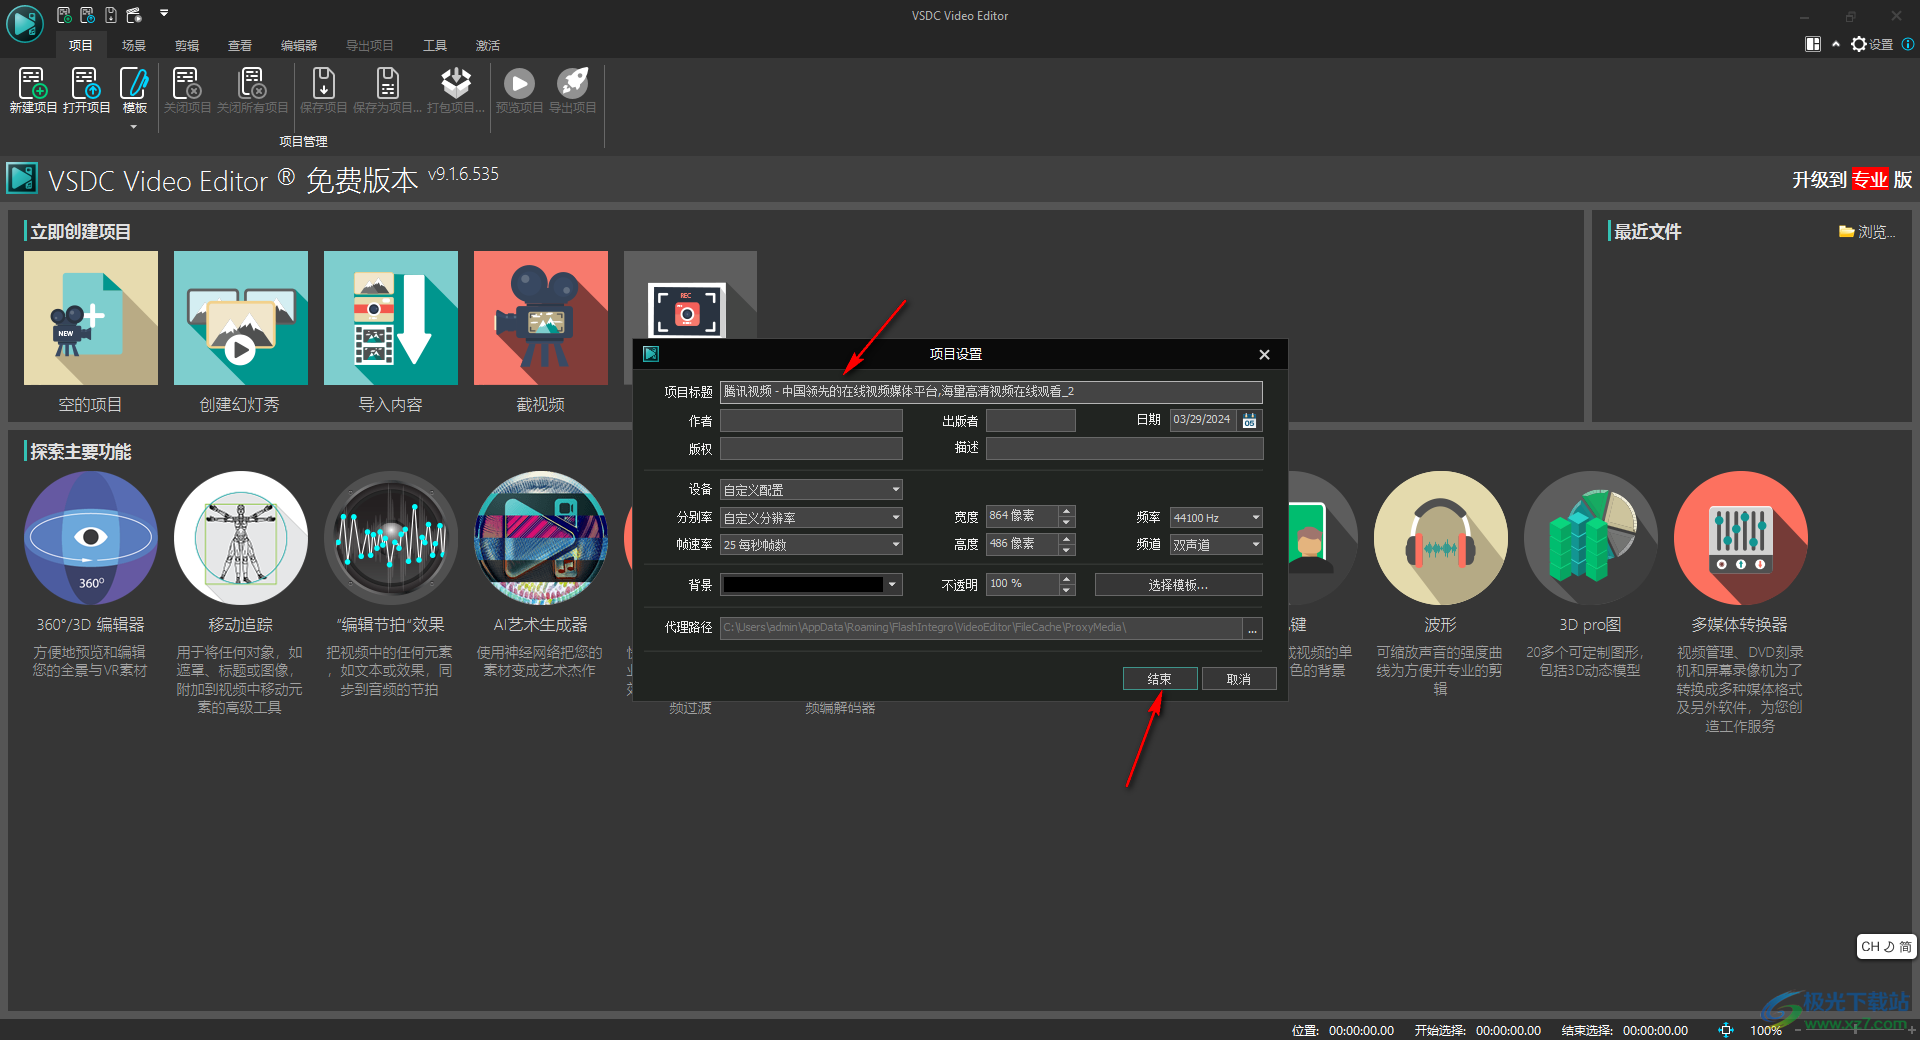Click the CH input method indicator

[1886, 947]
